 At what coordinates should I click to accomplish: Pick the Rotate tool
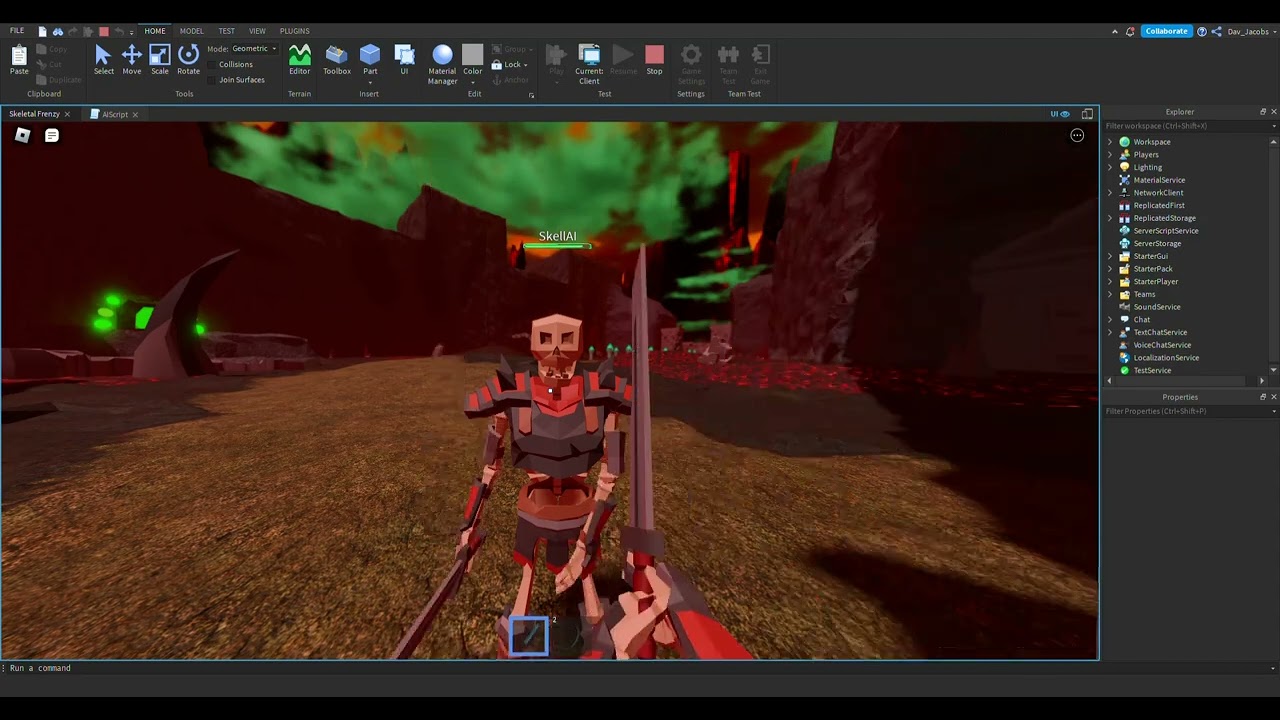188,59
